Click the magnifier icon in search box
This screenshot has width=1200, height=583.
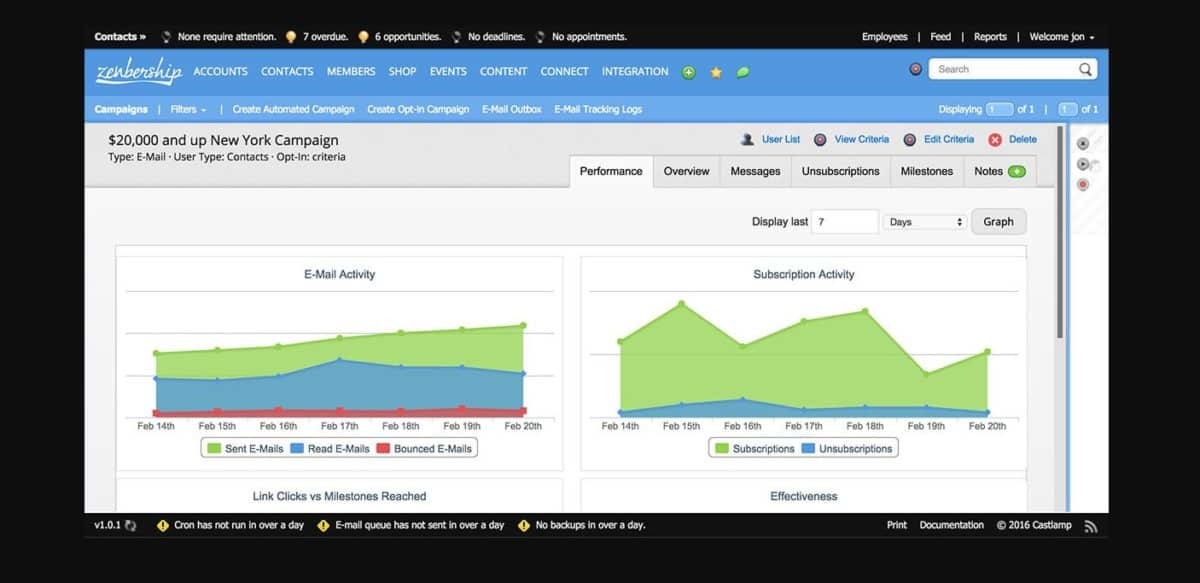1085,69
